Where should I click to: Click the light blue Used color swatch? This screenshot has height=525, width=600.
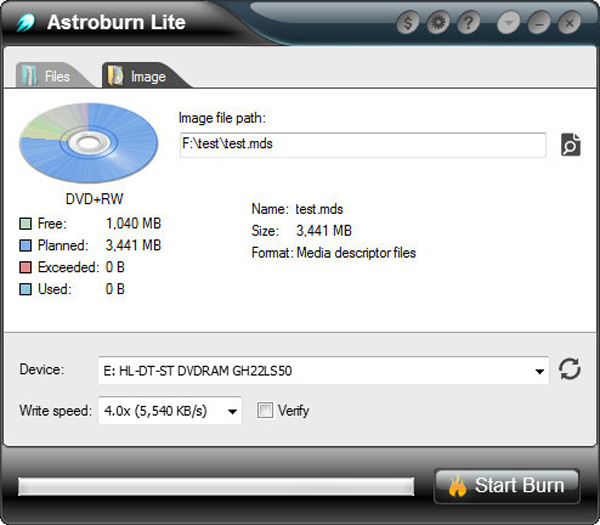tap(25, 289)
